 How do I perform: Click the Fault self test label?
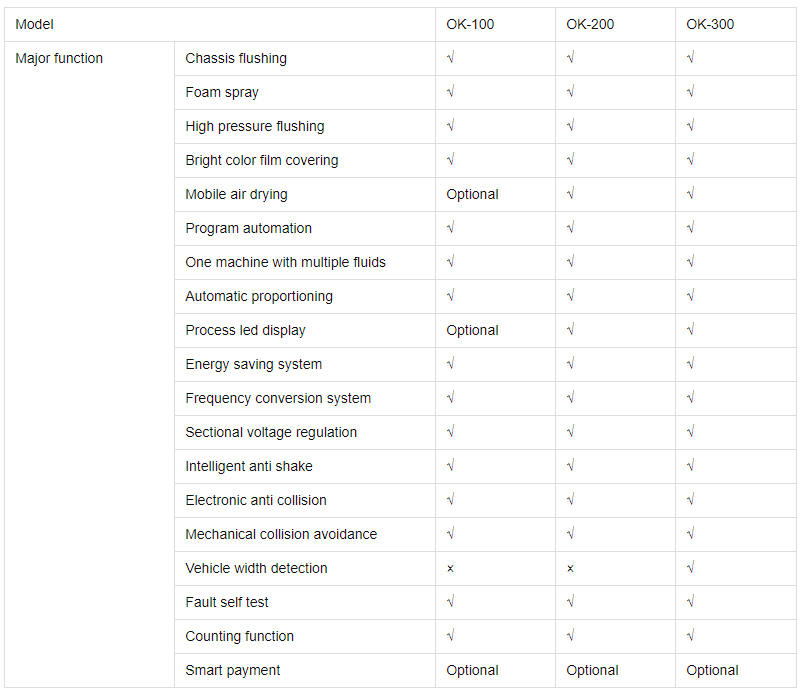click(x=227, y=602)
